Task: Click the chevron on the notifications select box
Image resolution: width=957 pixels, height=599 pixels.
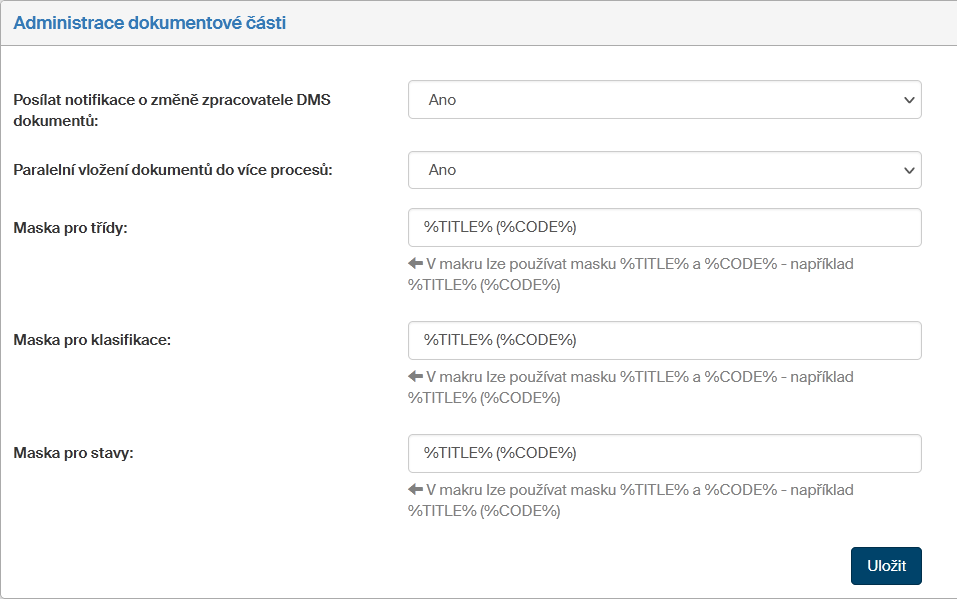Action: 908,100
